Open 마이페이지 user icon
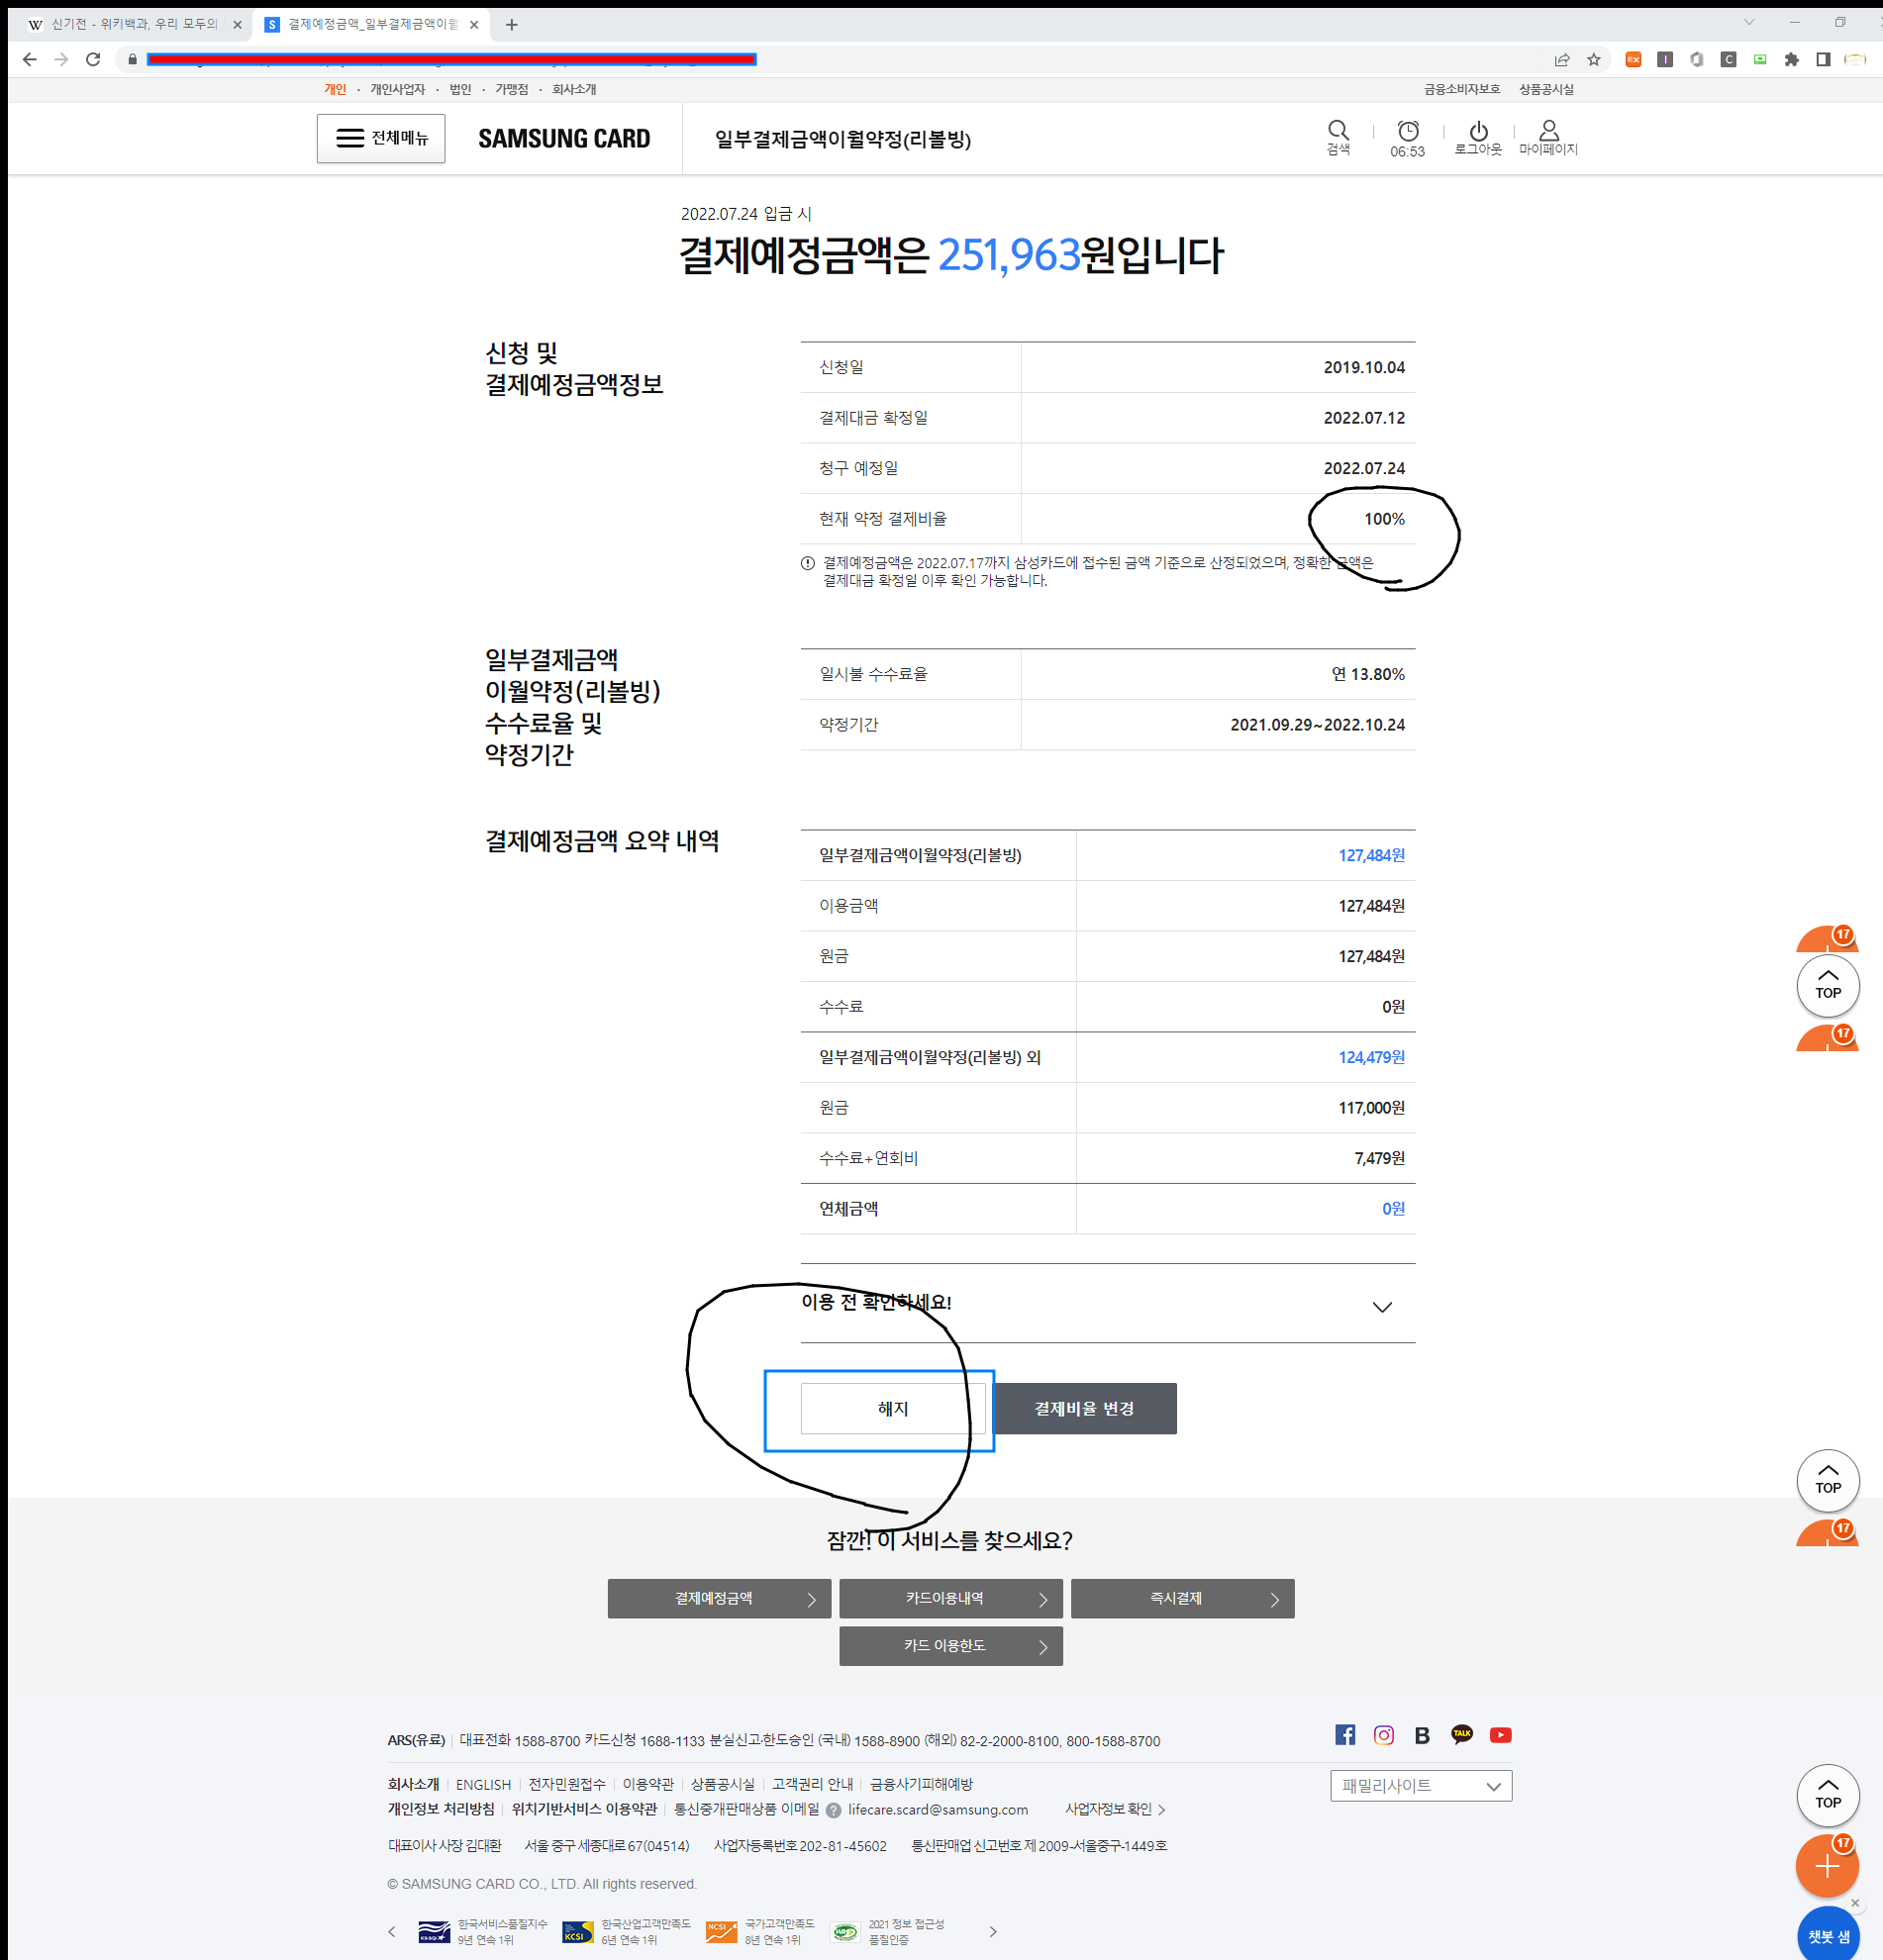 [1548, 138]
